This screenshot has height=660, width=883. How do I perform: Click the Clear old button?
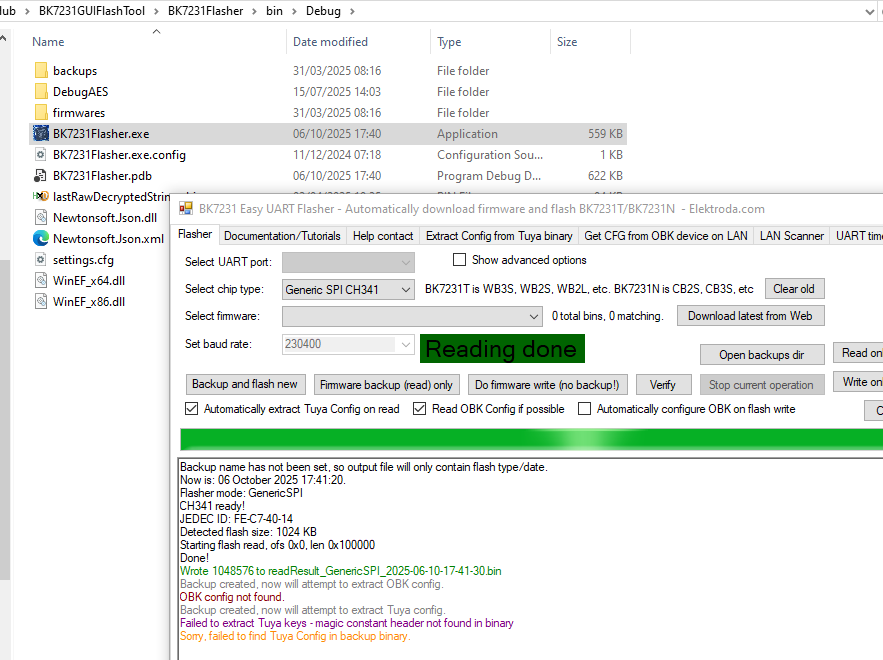[794, 289]
